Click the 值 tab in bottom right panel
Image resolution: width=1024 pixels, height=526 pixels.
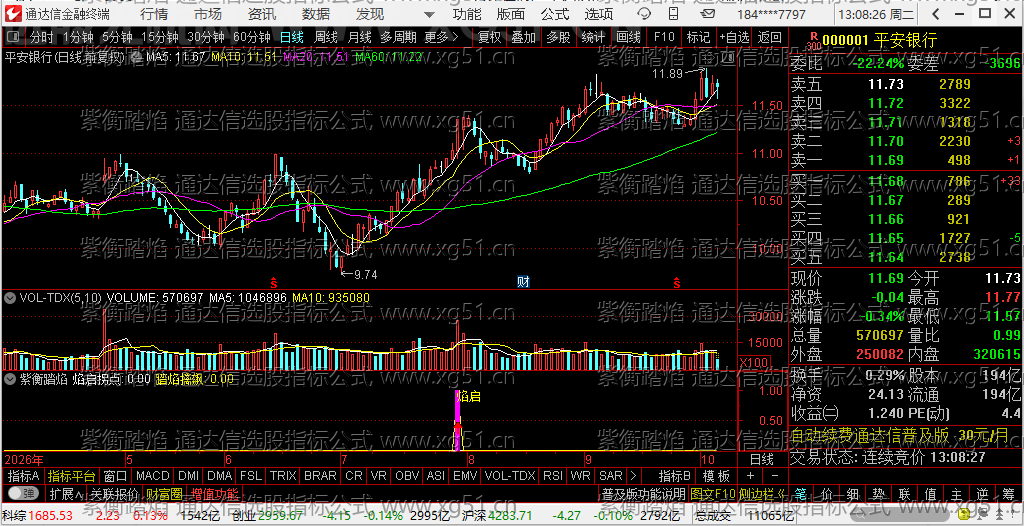[x=931, y=493]
